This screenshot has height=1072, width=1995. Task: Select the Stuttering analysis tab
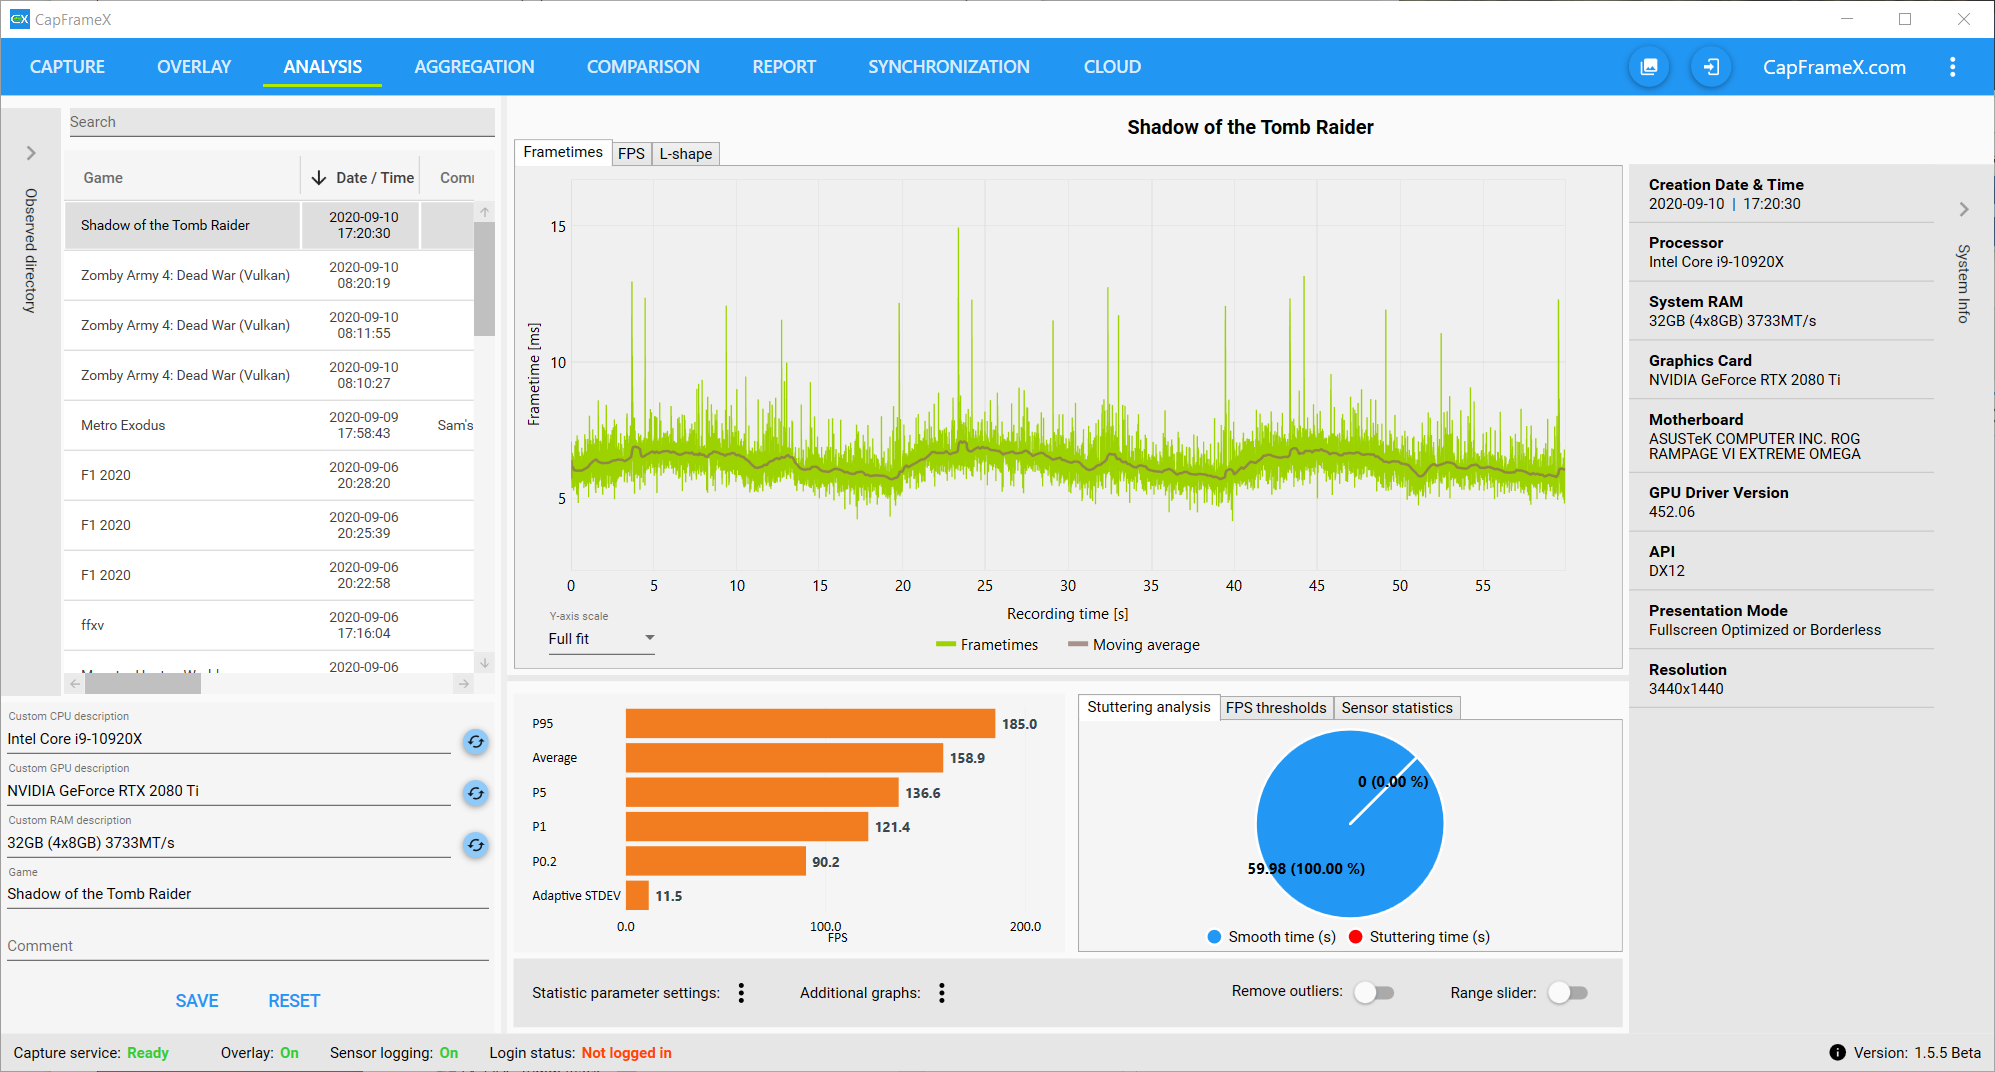pos(1149,707)
